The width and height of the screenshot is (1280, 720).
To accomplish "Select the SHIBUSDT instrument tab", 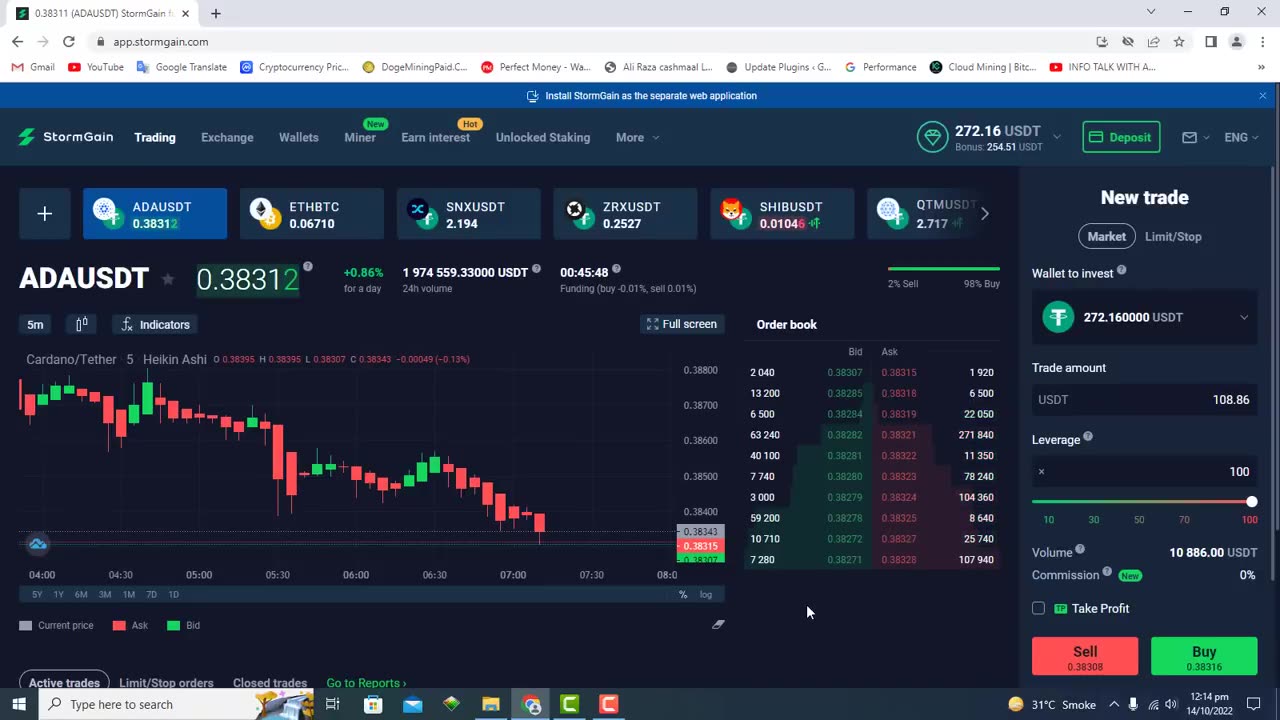I will click(782, 214).
